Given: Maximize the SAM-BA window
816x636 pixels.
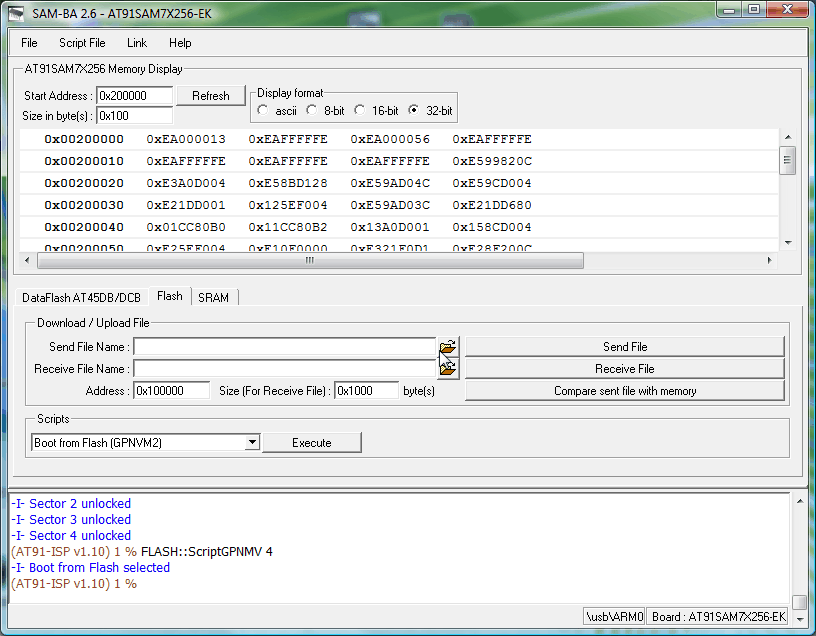Looking at the screenshot, I should (x=754, y=10).
